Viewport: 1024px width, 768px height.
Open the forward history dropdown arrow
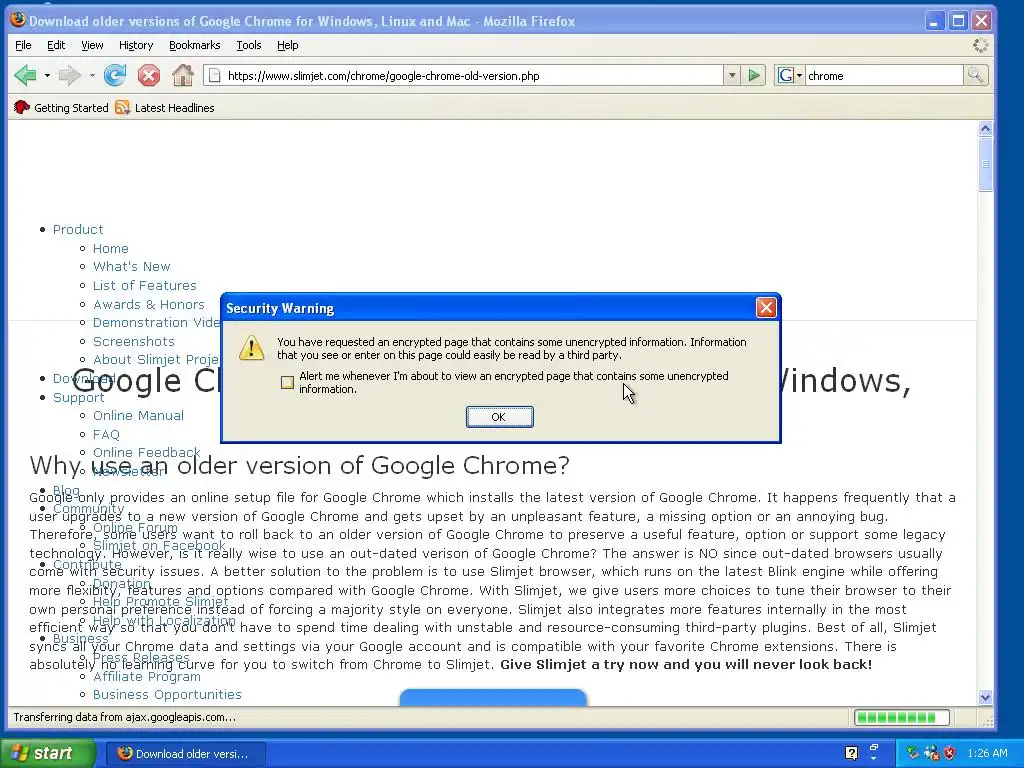[x=92, y=76]
